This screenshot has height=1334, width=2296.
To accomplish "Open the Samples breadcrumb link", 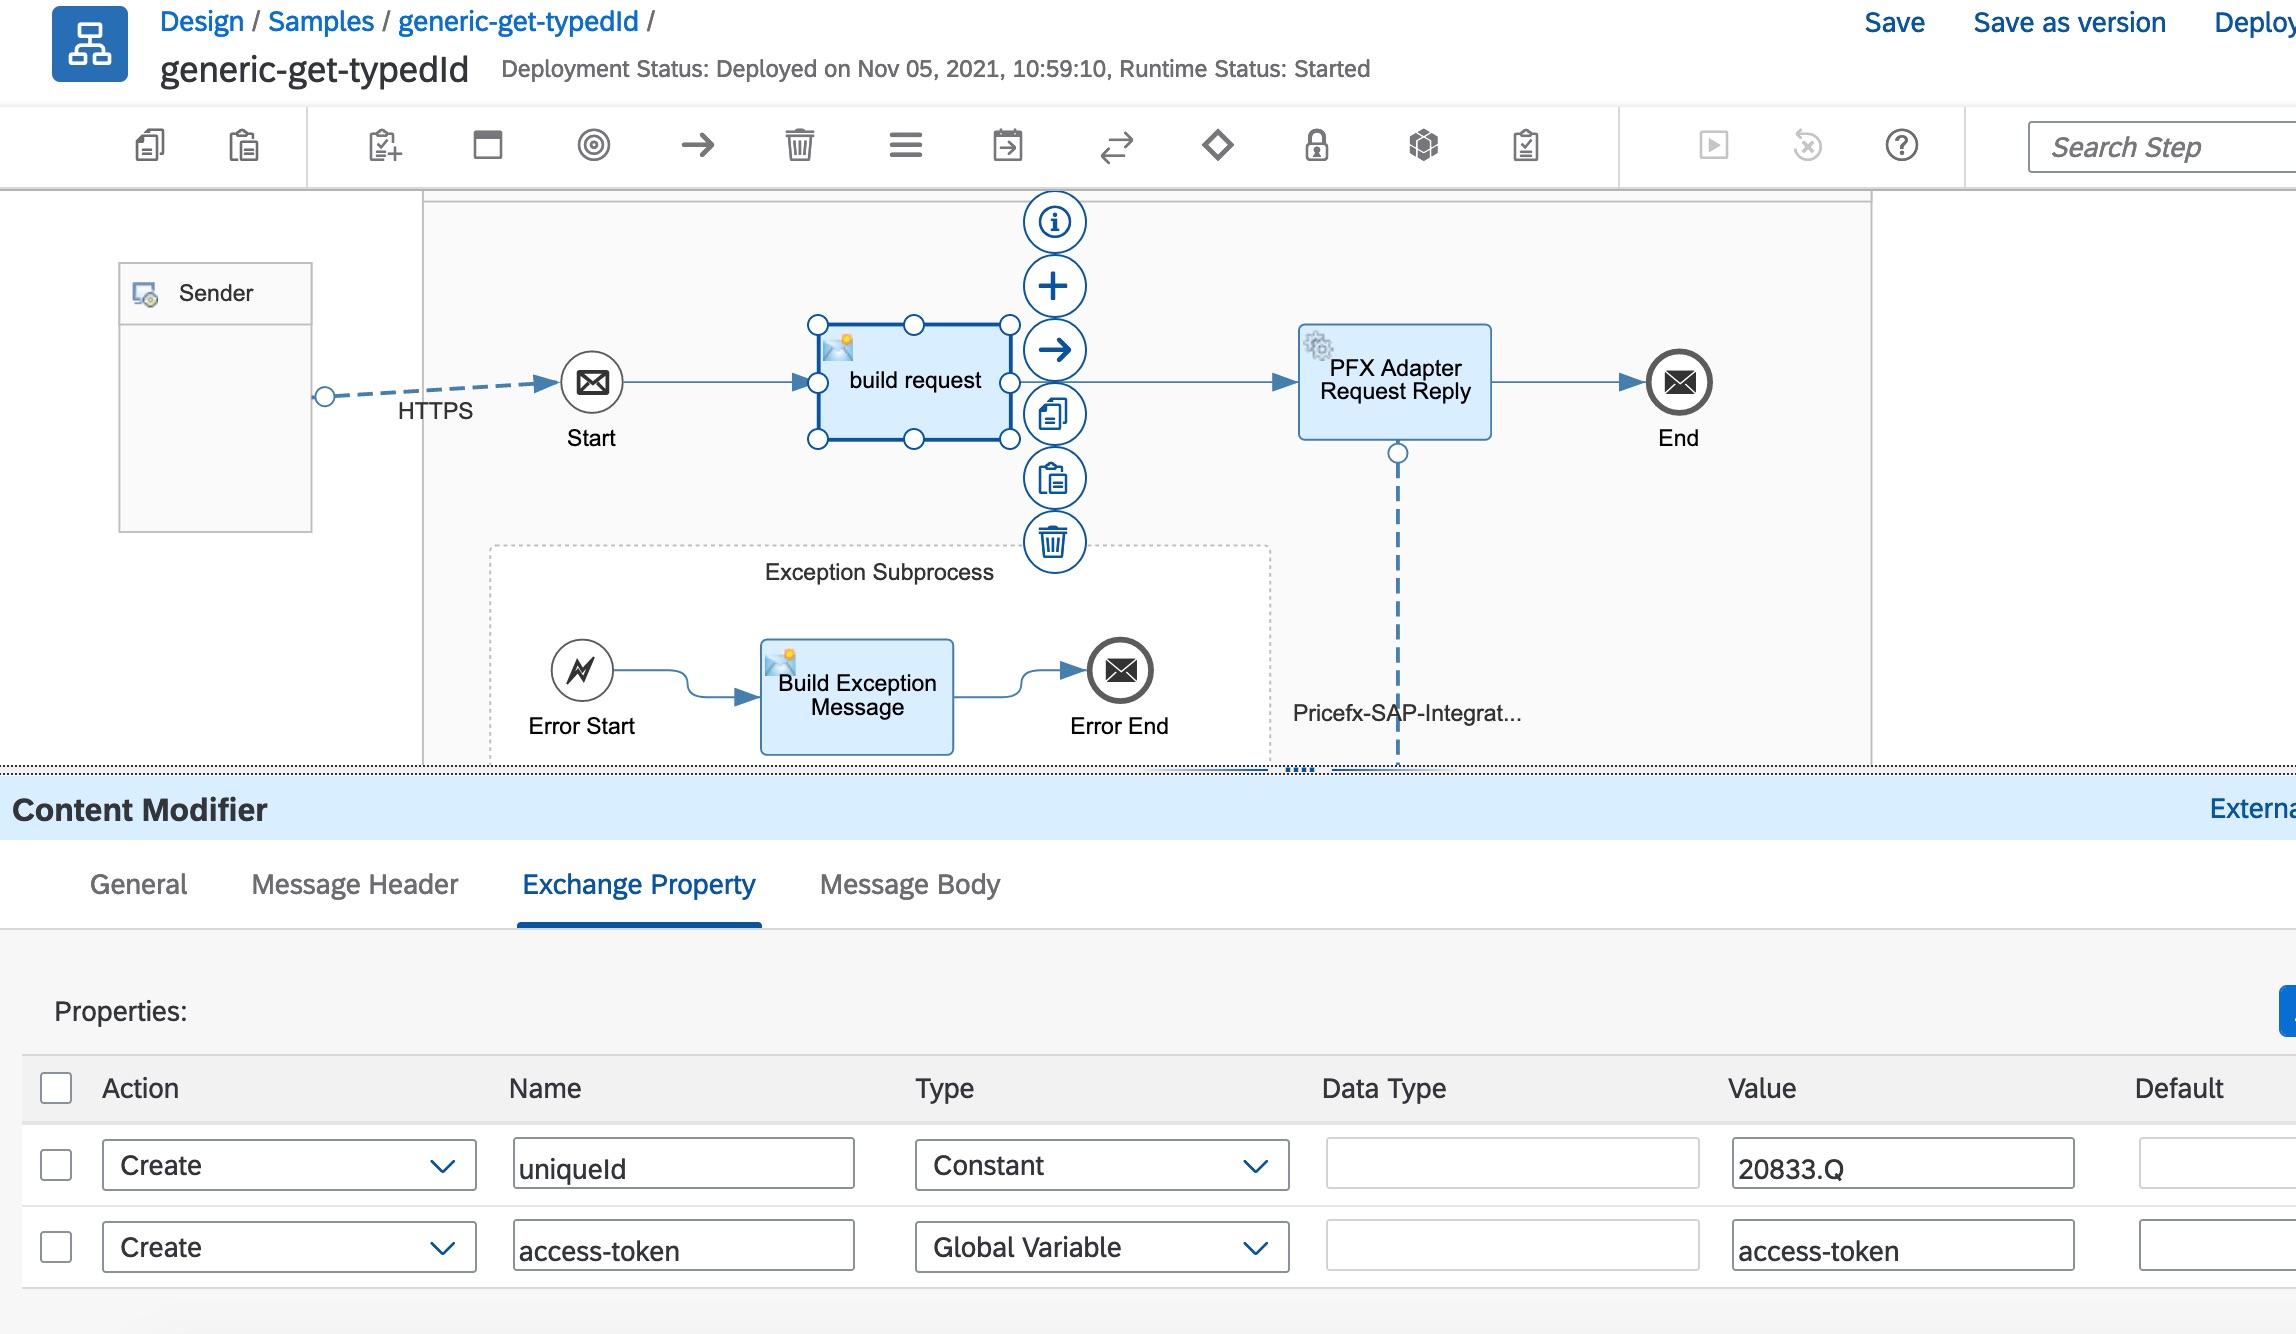I will [x=320, y=22].
